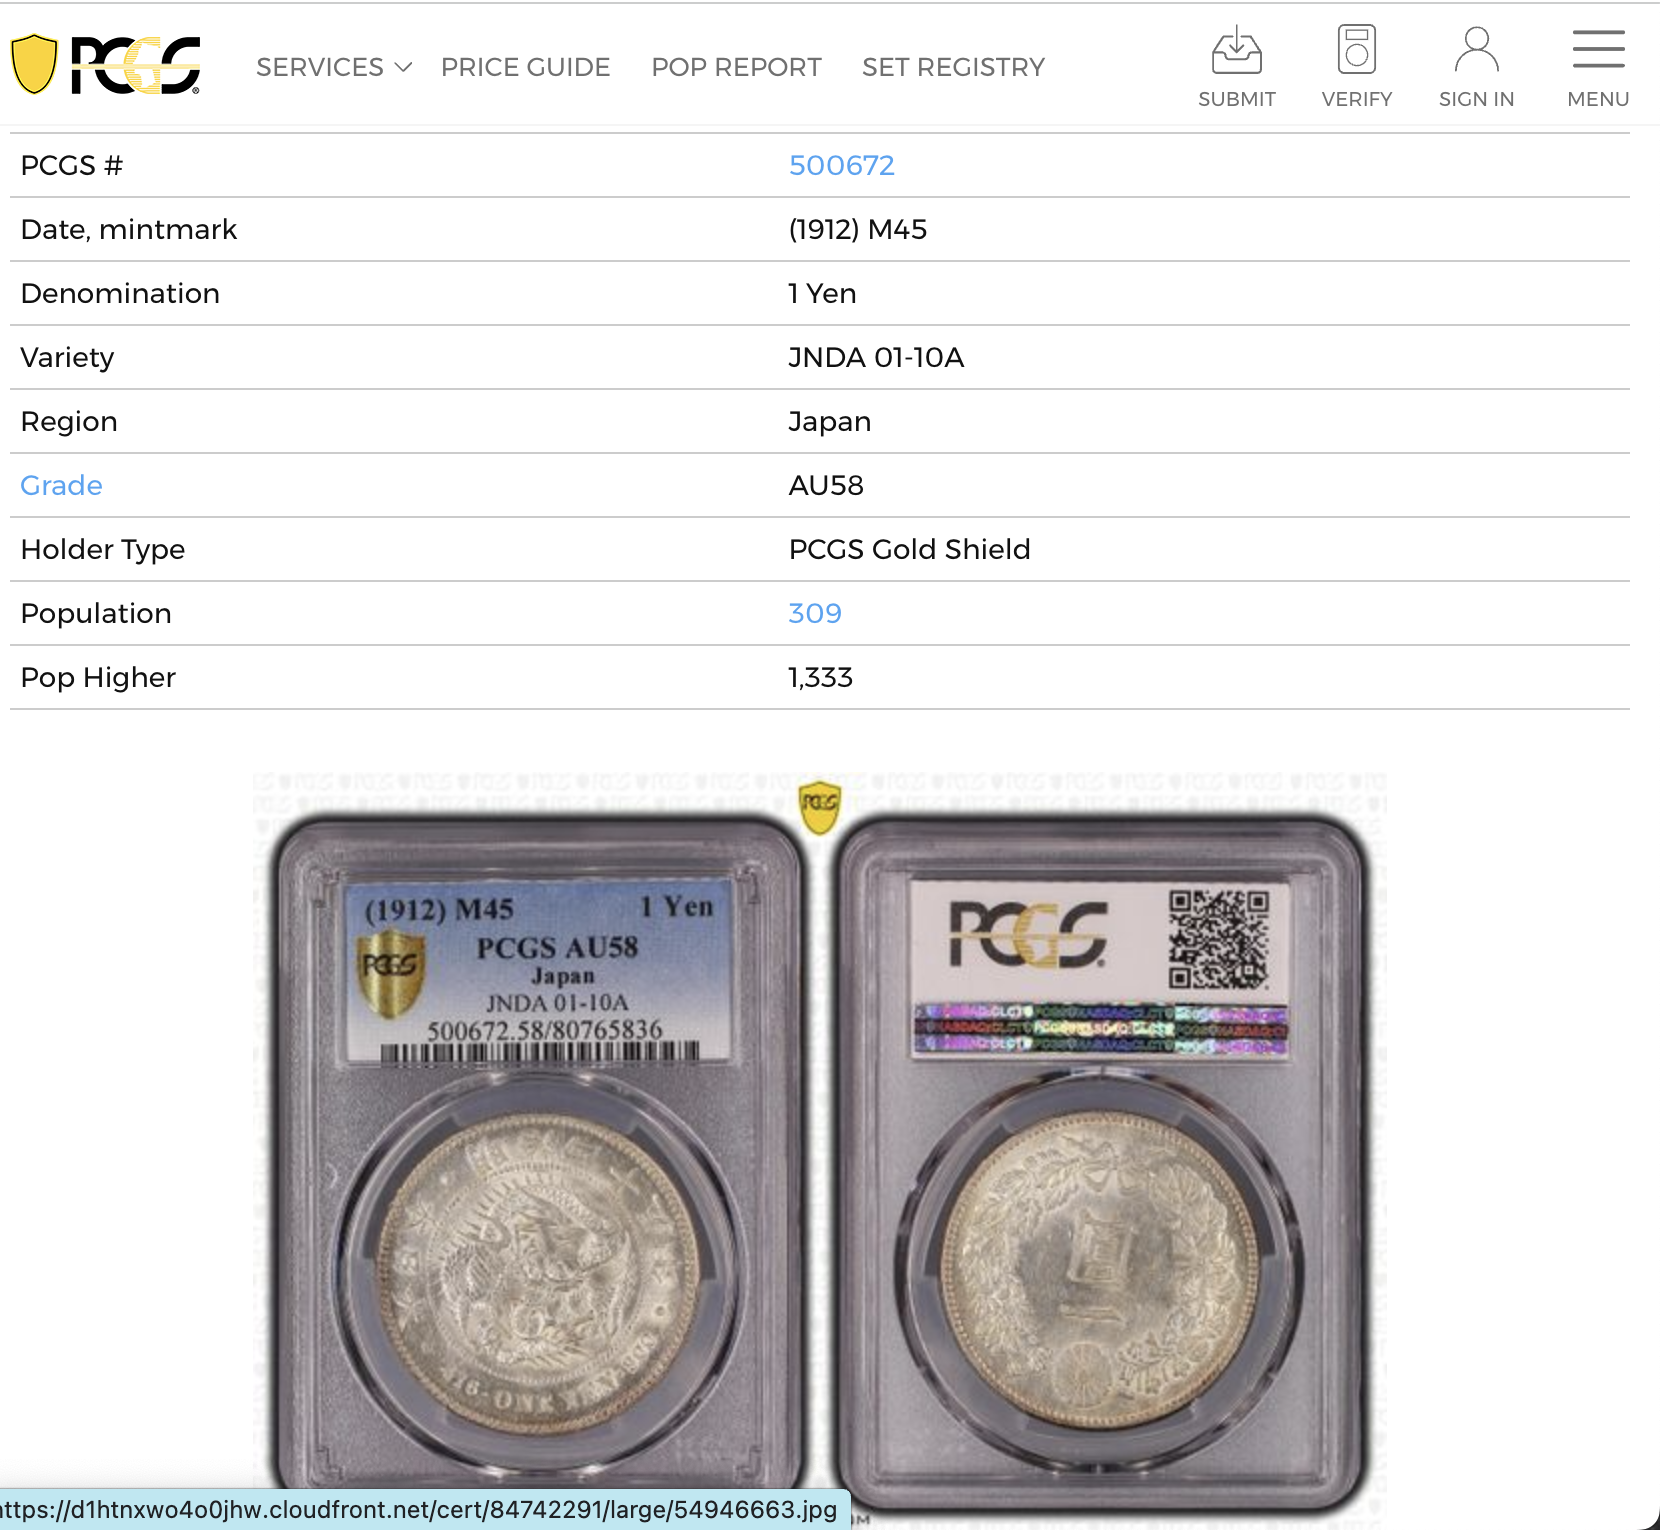The height and width of the screenshot is (1530, 1660).
Task: Click the blue Grade link
Action: pos(61,485)
